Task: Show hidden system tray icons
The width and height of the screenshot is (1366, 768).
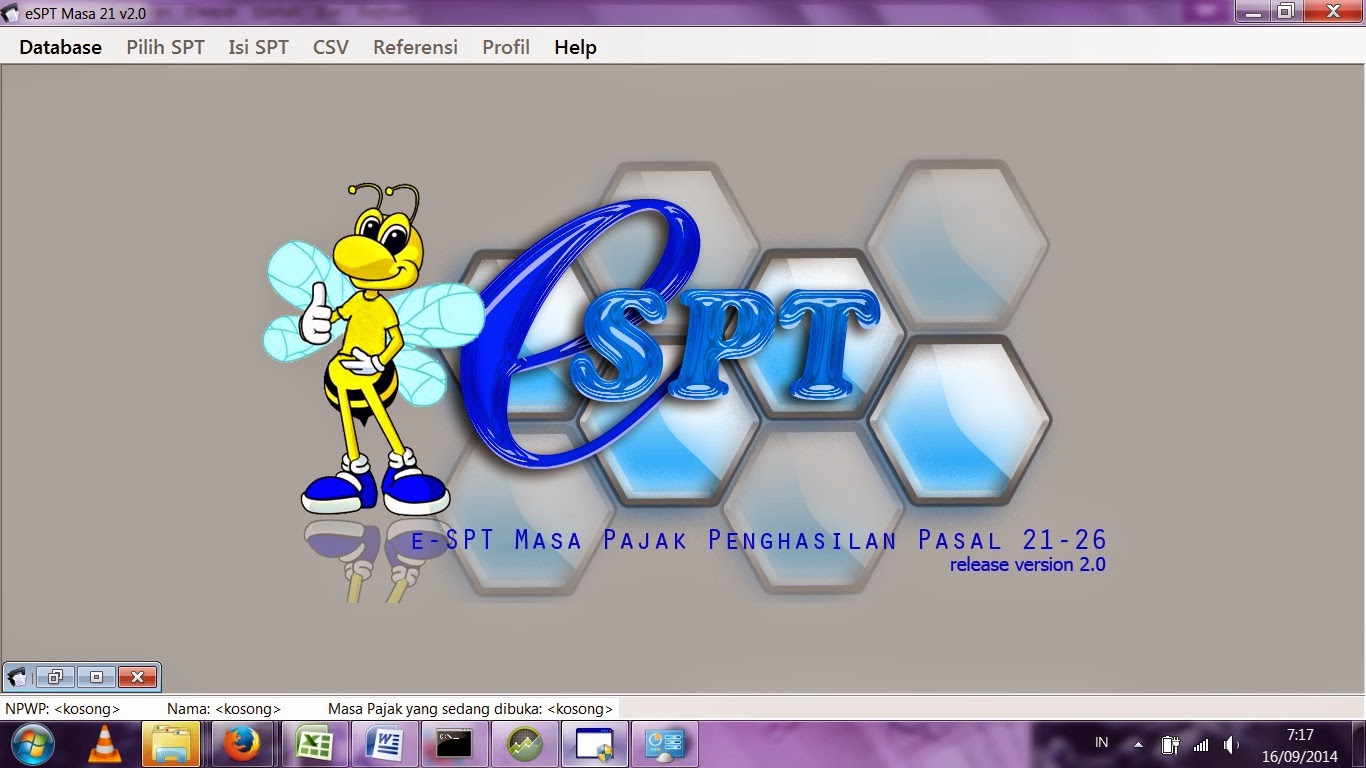Action: [1138, 745]
